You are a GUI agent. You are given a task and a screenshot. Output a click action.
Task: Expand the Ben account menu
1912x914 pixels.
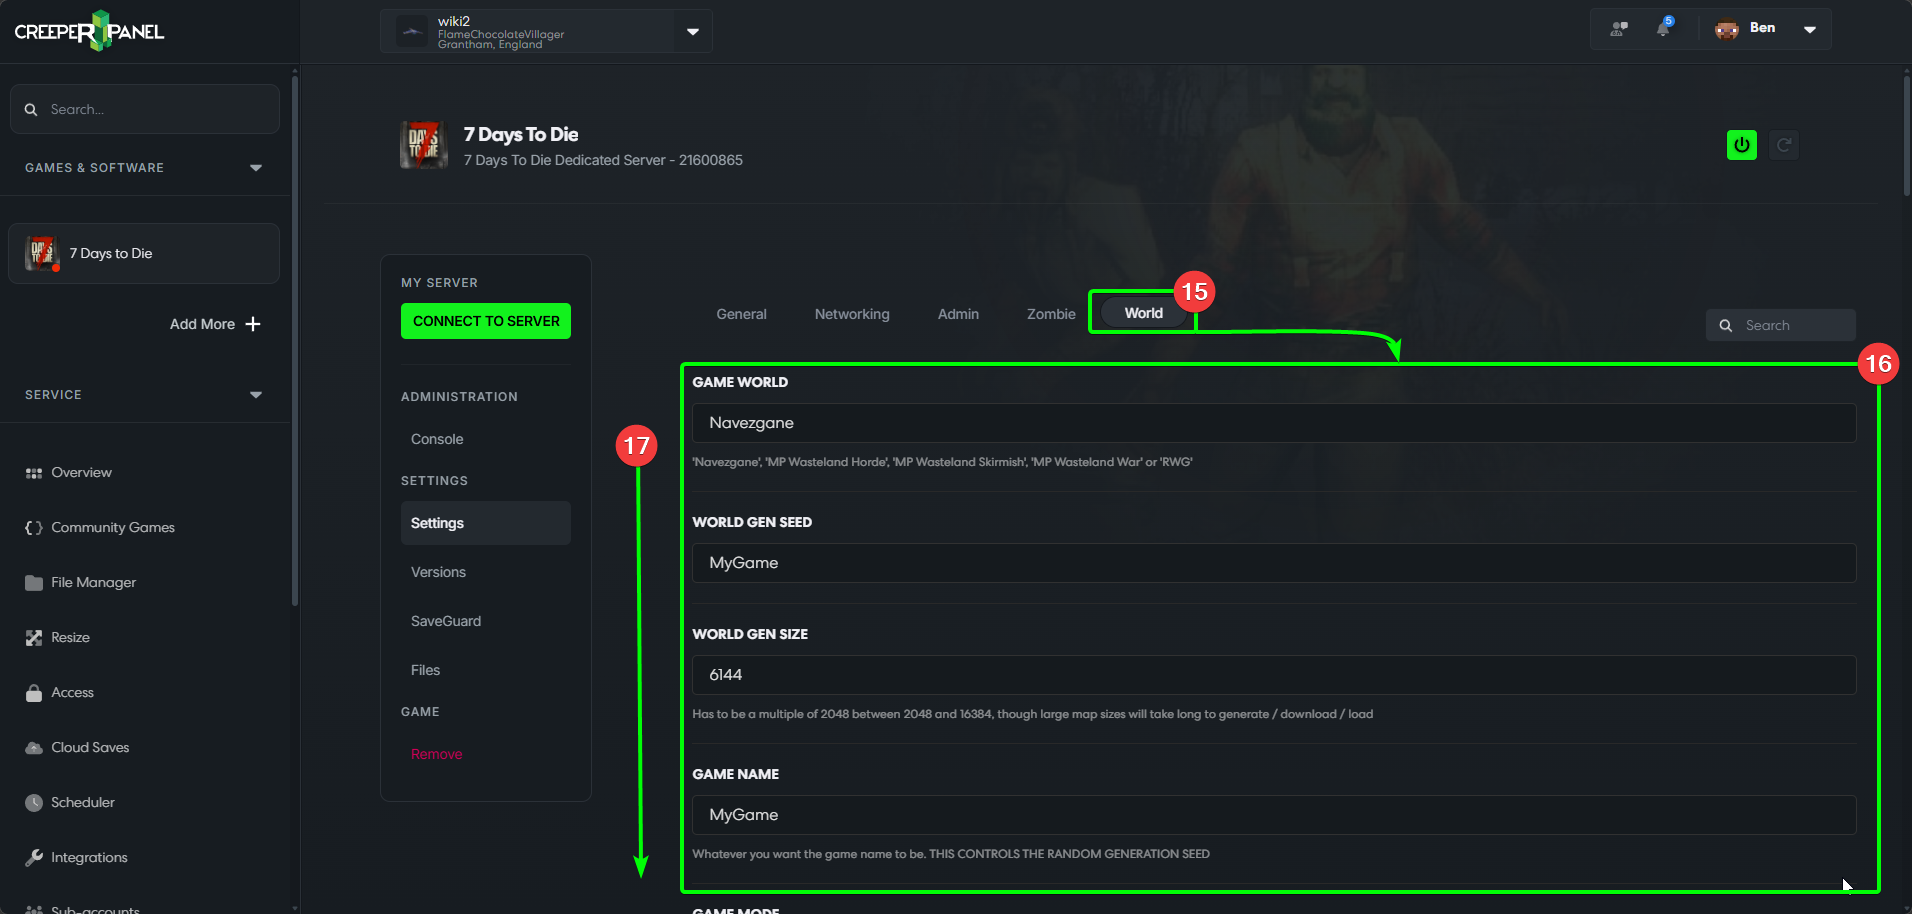pos(1810,29)
